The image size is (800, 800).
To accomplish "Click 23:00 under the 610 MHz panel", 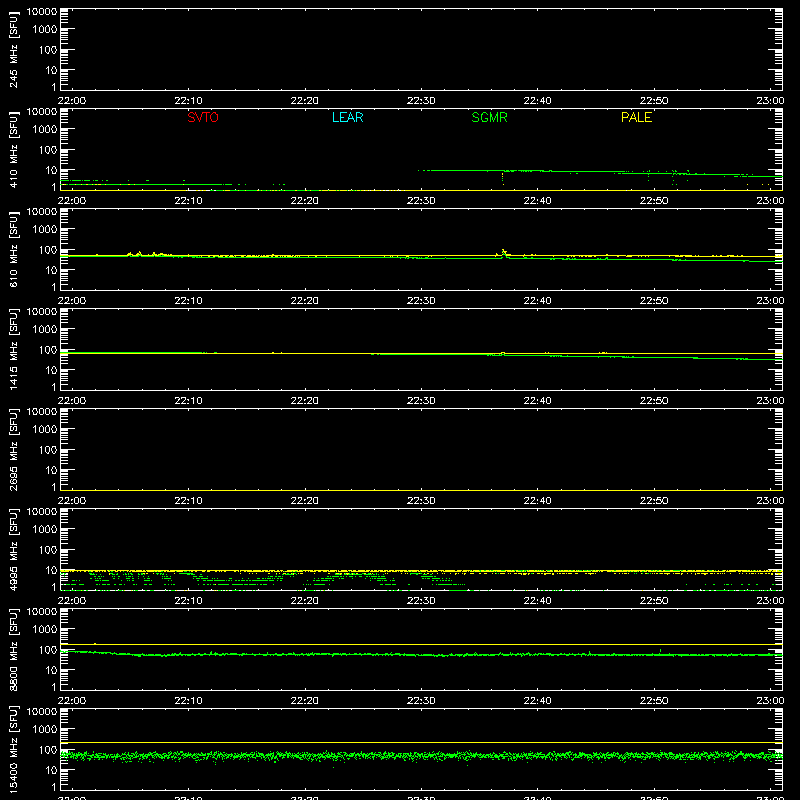I will [770, 301].
